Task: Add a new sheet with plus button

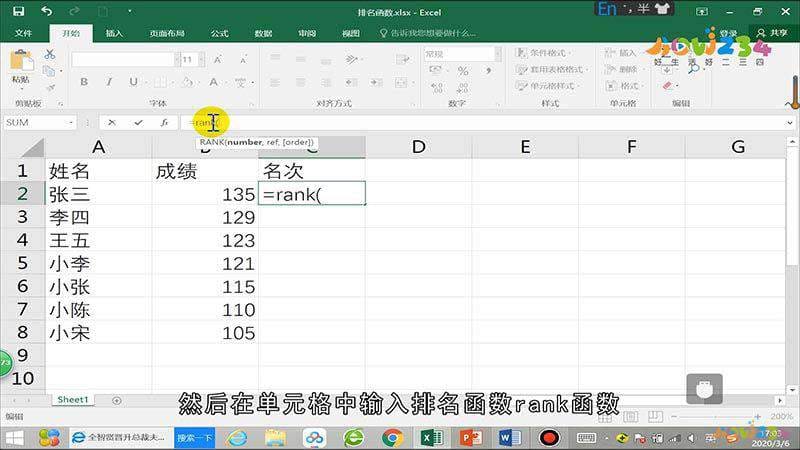Action: coord(117,401)
